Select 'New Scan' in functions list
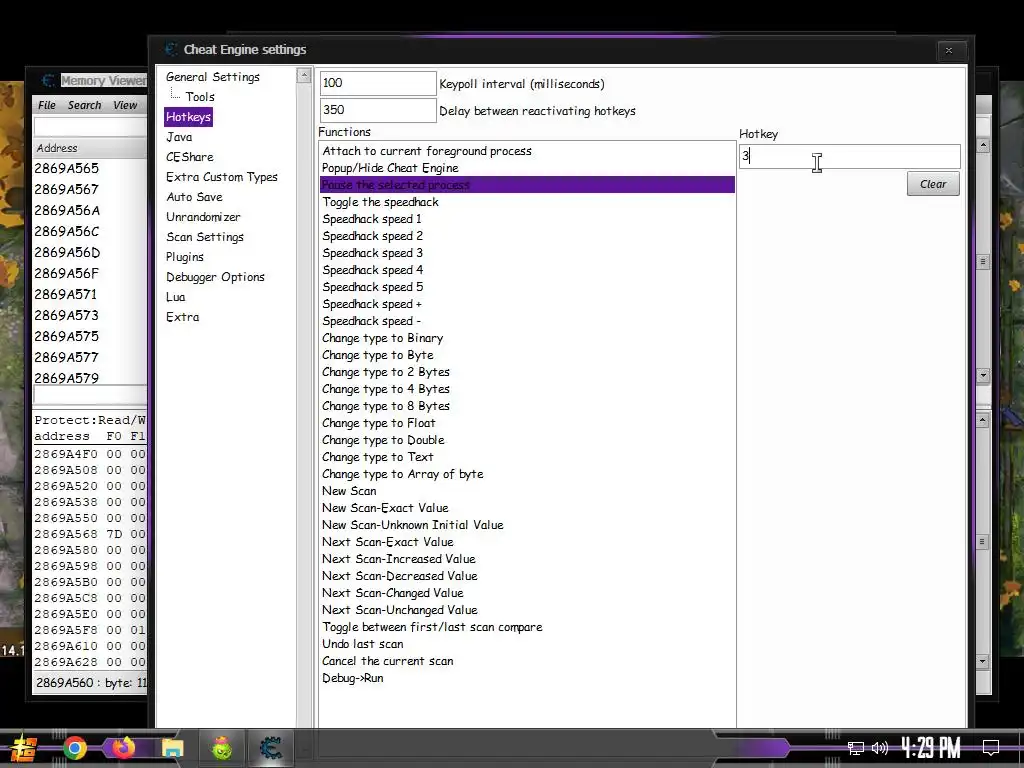Screen dimensions: 1024x768 coord(527,490)
